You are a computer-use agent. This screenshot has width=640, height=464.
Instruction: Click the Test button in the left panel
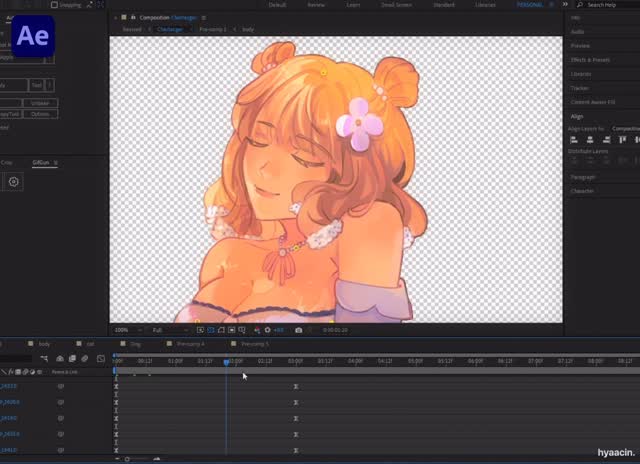point(37,85)
